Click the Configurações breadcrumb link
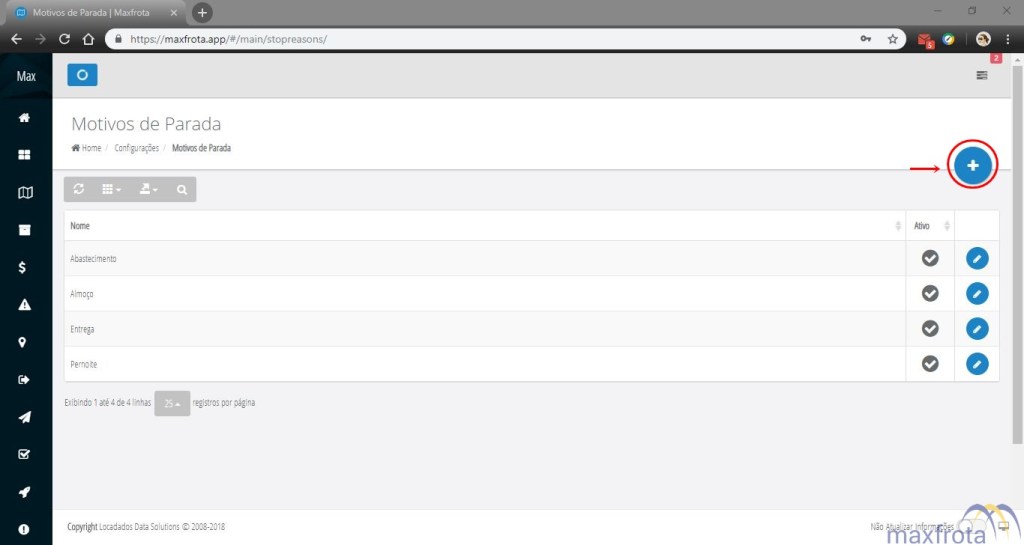 136,148
